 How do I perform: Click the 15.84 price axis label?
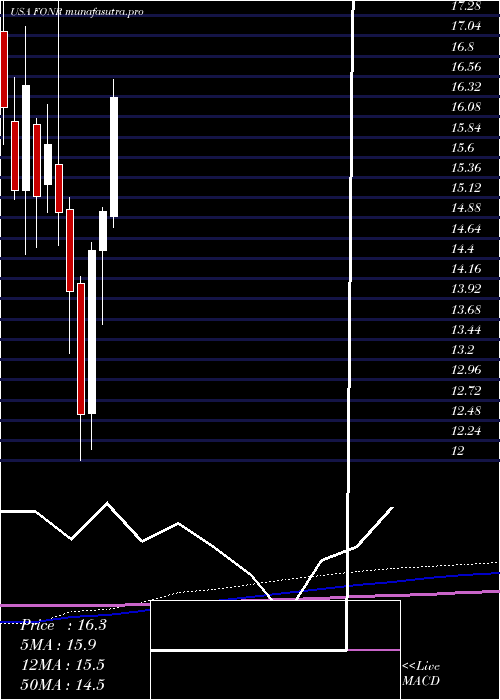[466, 128]
